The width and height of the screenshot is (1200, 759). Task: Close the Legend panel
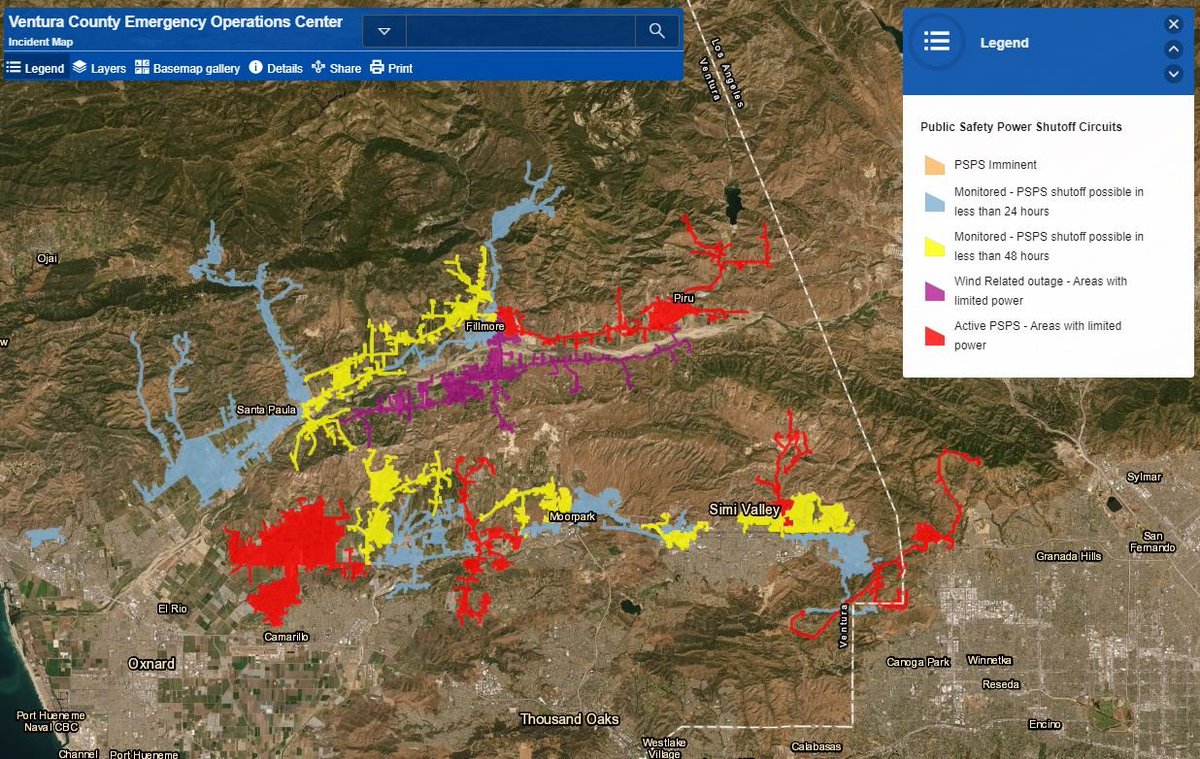click(1174, 24)
